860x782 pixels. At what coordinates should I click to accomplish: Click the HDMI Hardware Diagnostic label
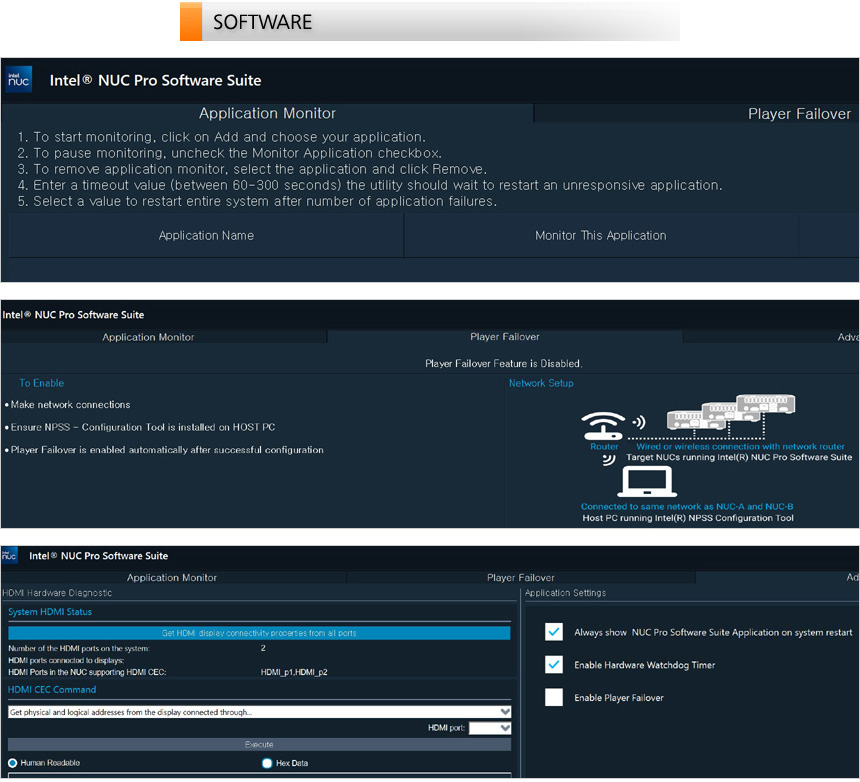(x=57, y=593)
